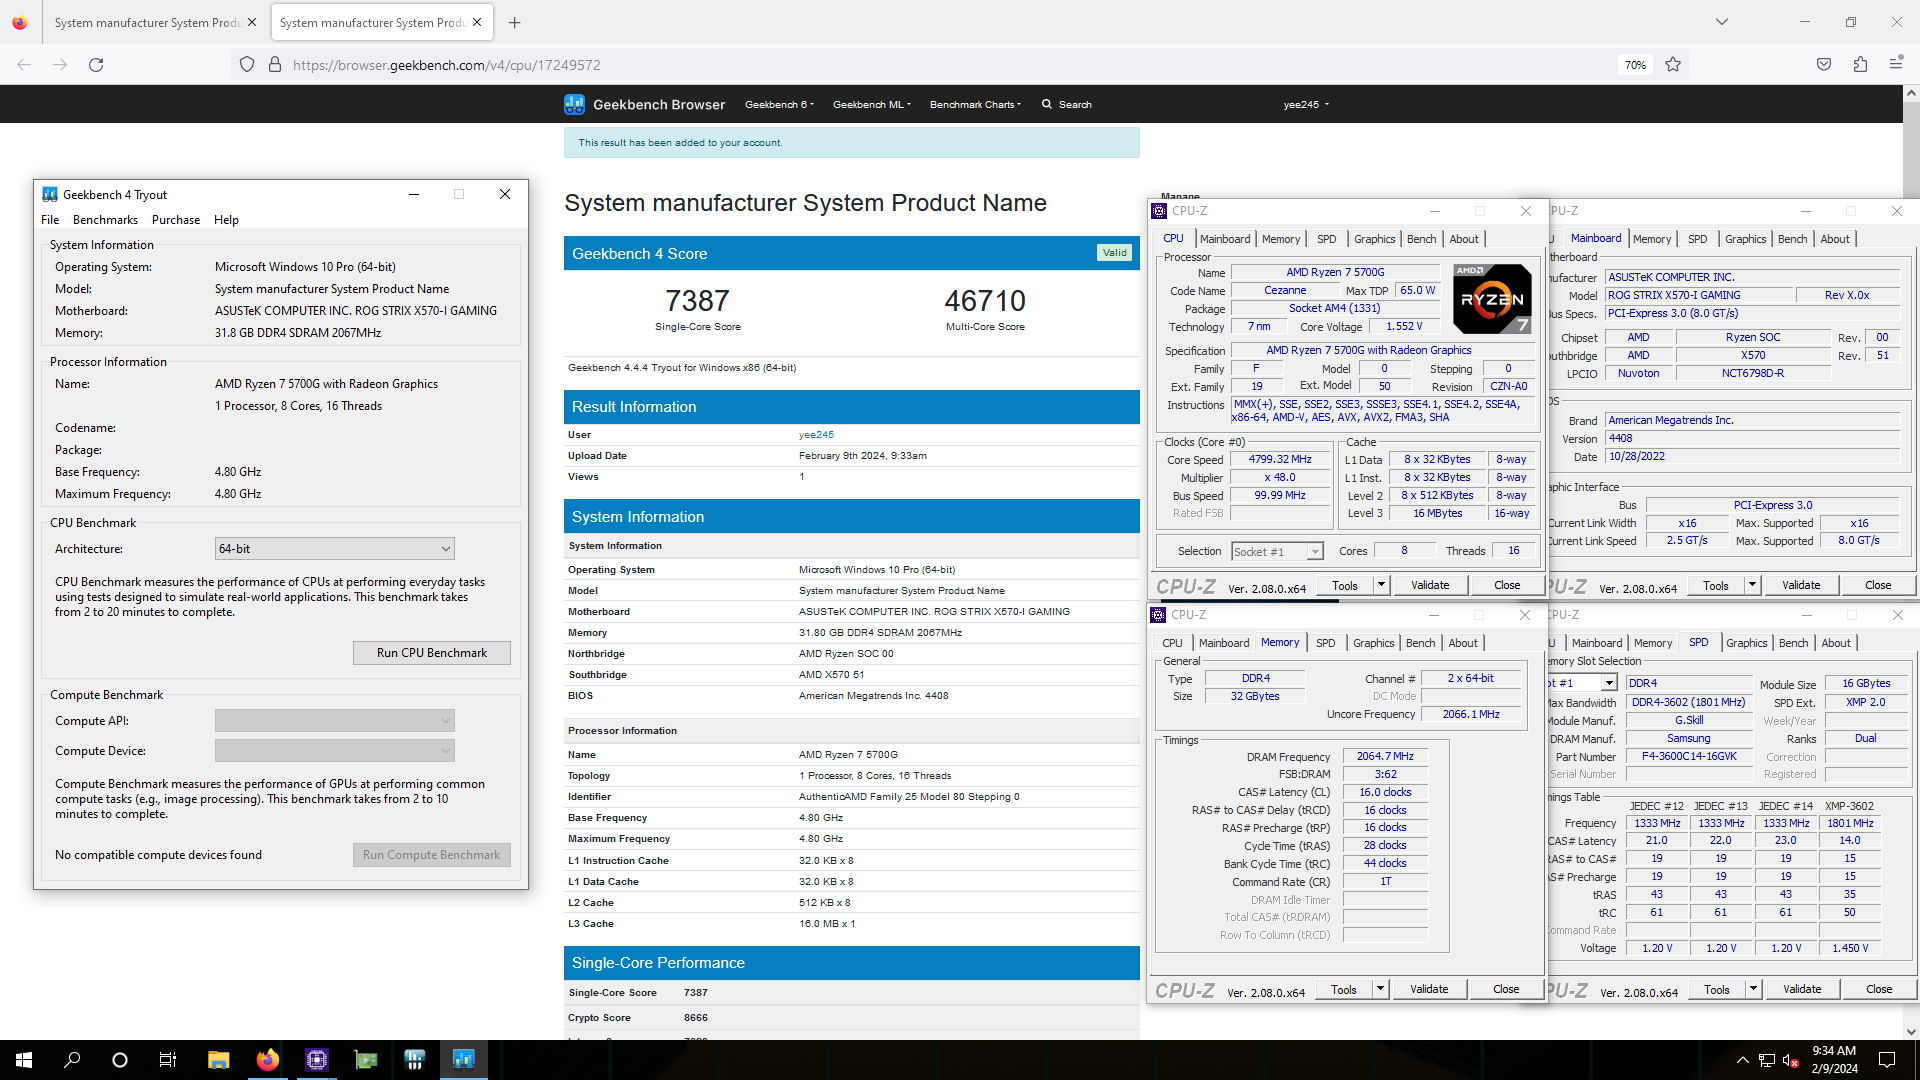Select About tab in the SPD CPU-Z window

(x=1836, y=643)
